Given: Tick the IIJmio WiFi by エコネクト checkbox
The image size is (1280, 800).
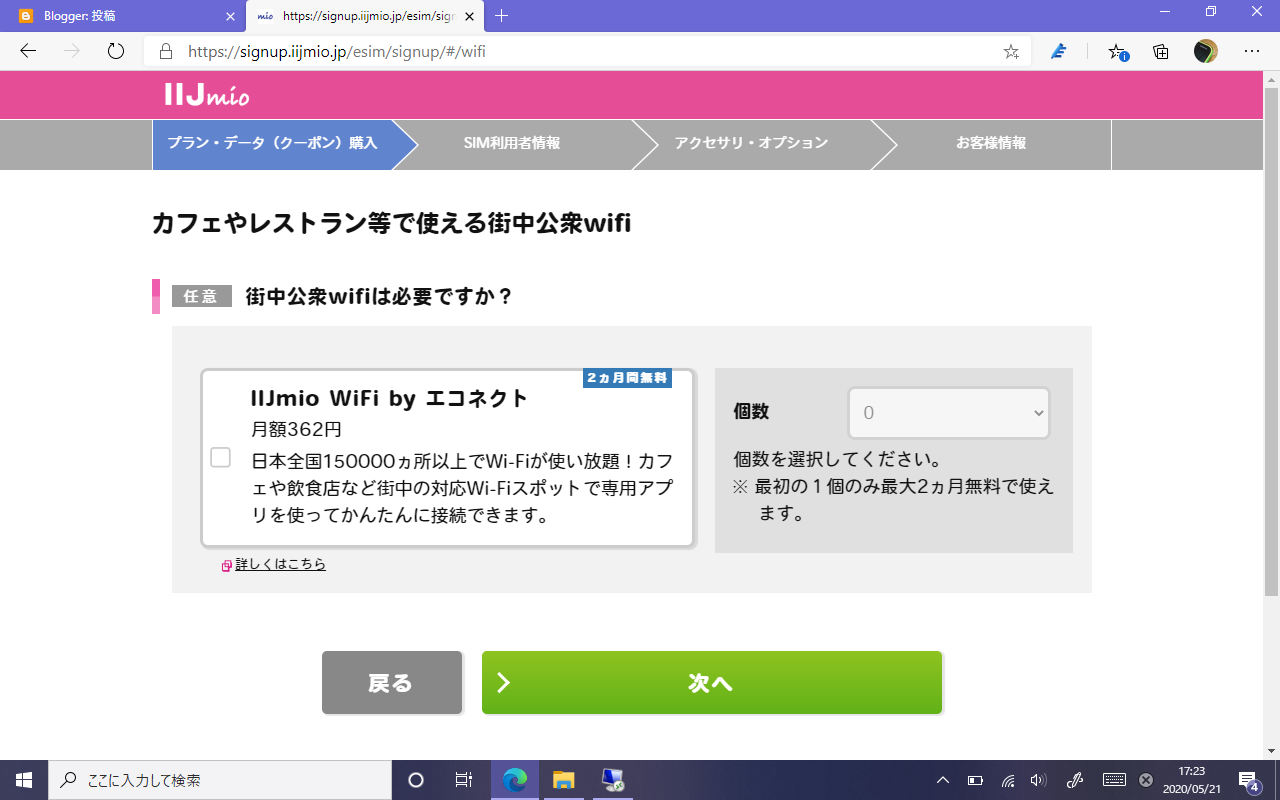Looking at the screenshot, I should 220,458.
